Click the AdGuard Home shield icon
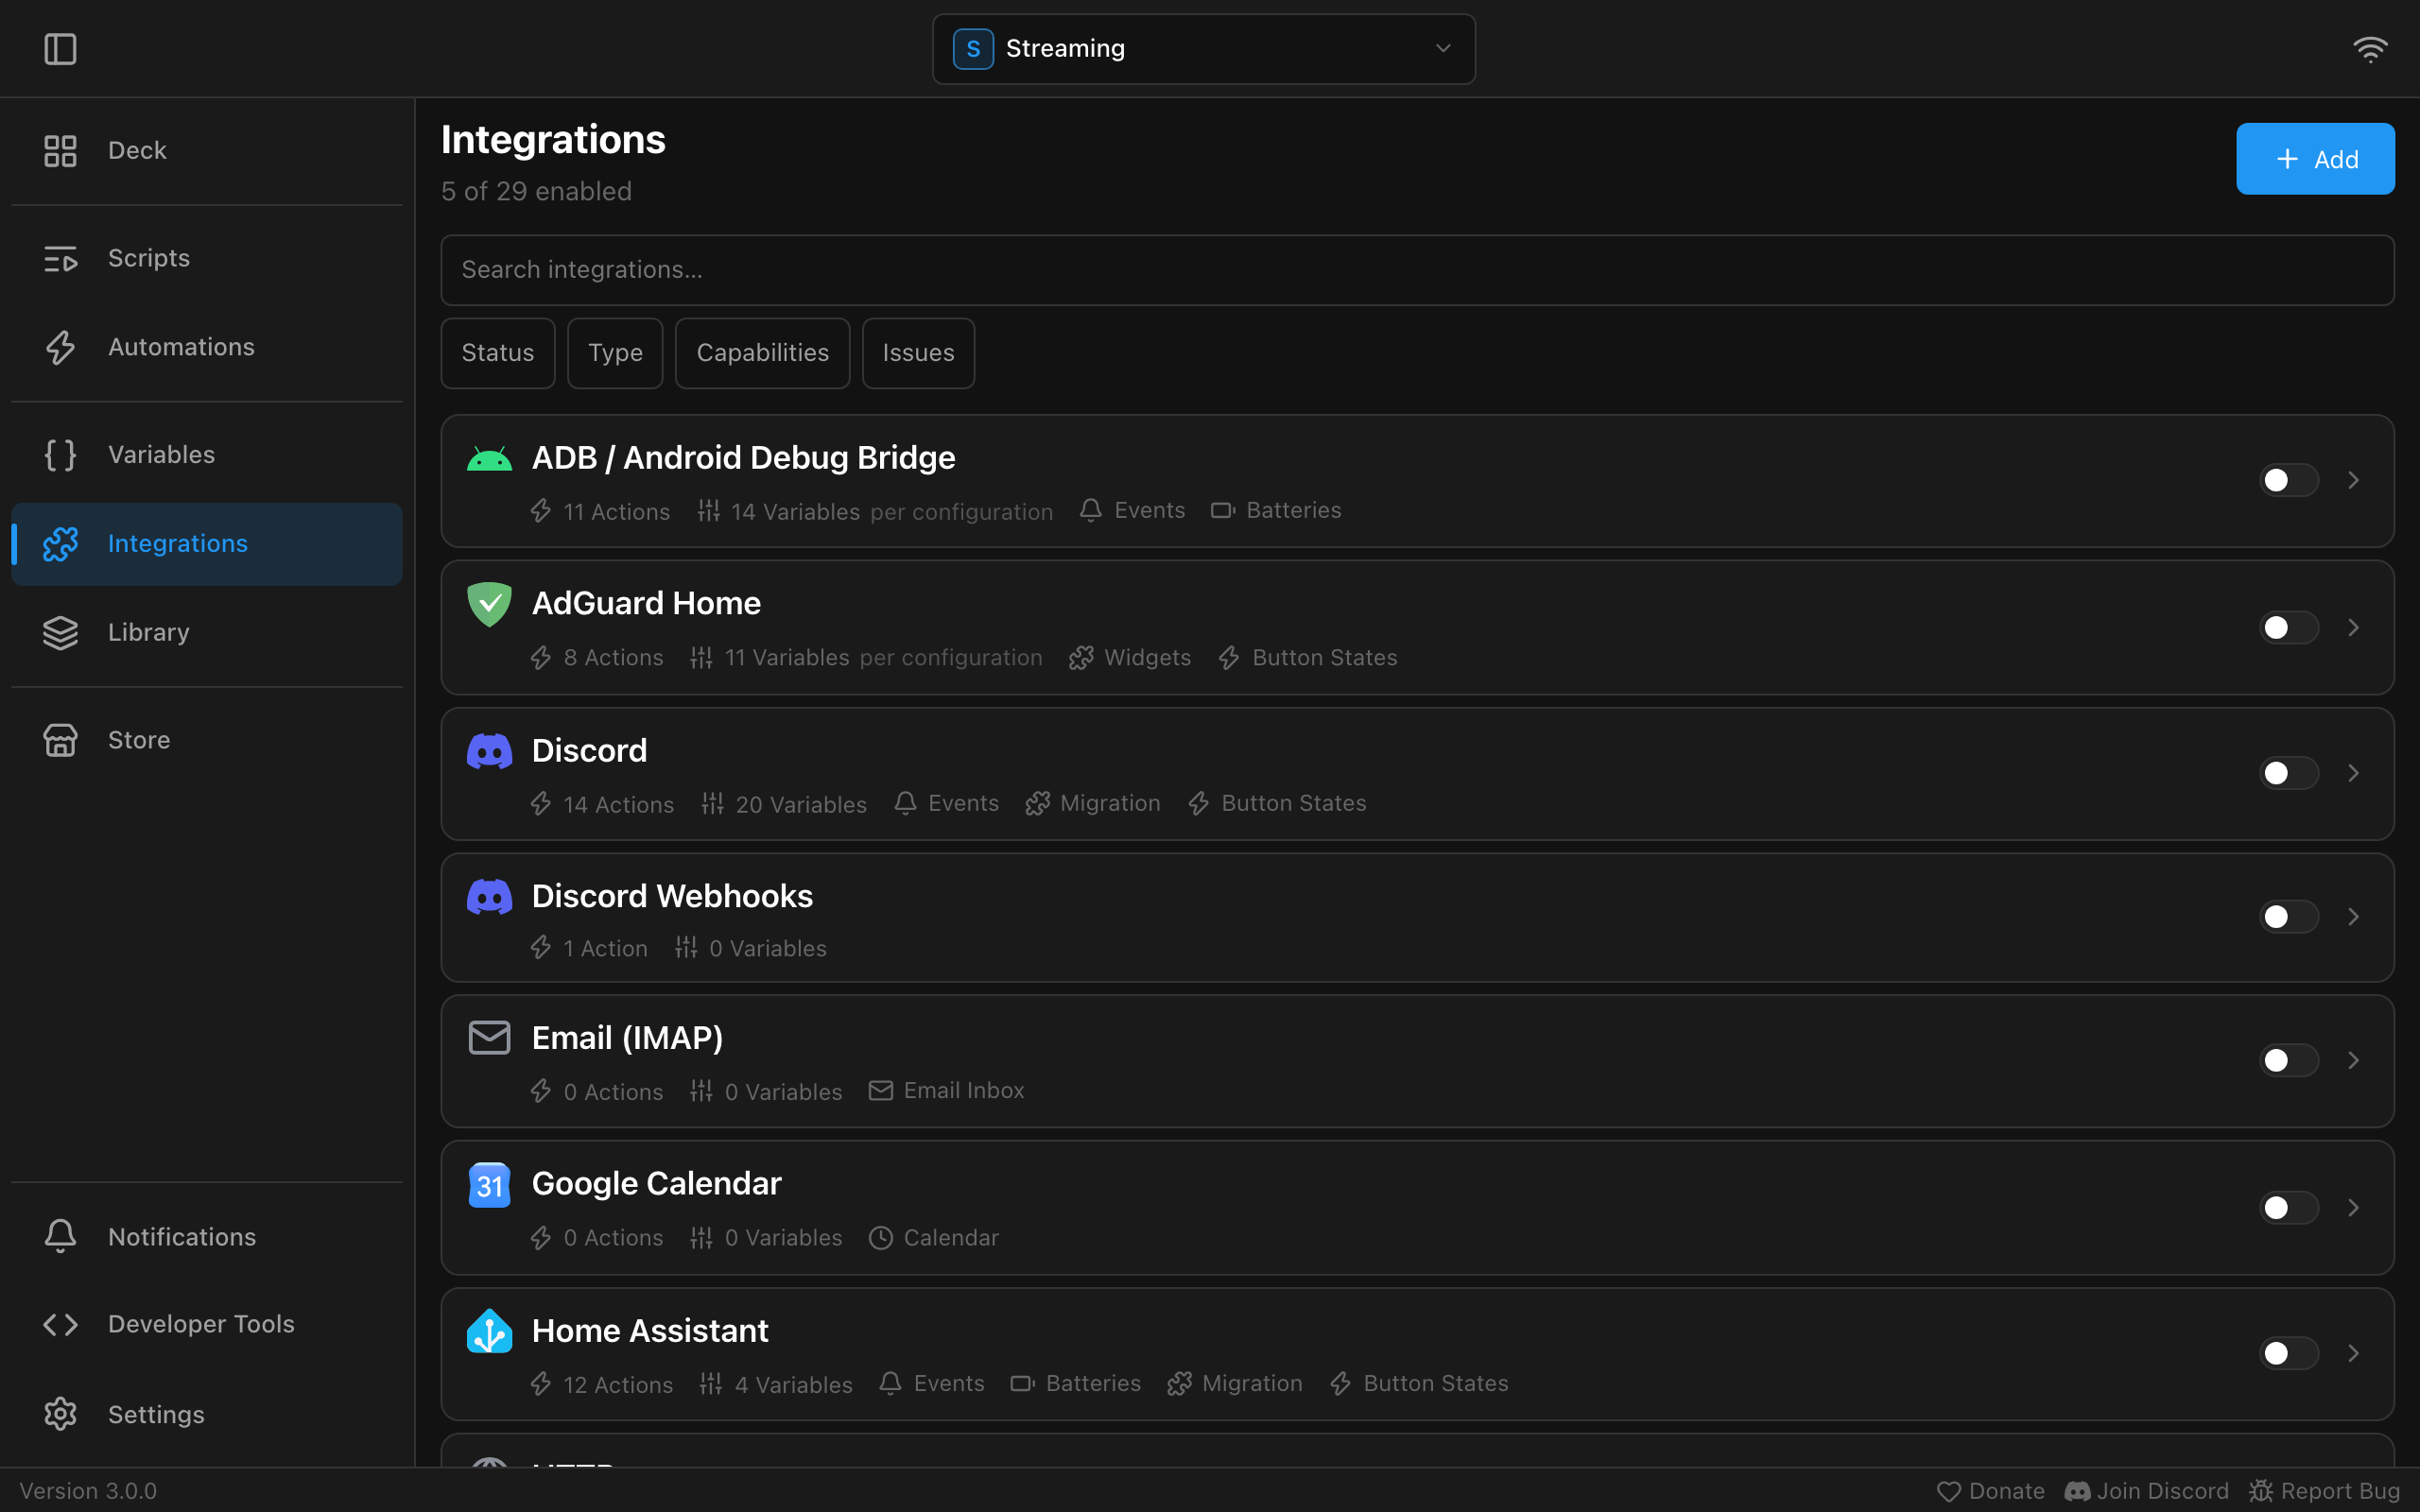Image resolution: width=2420 pixels, height=1512 pixels. click(489, 604)
